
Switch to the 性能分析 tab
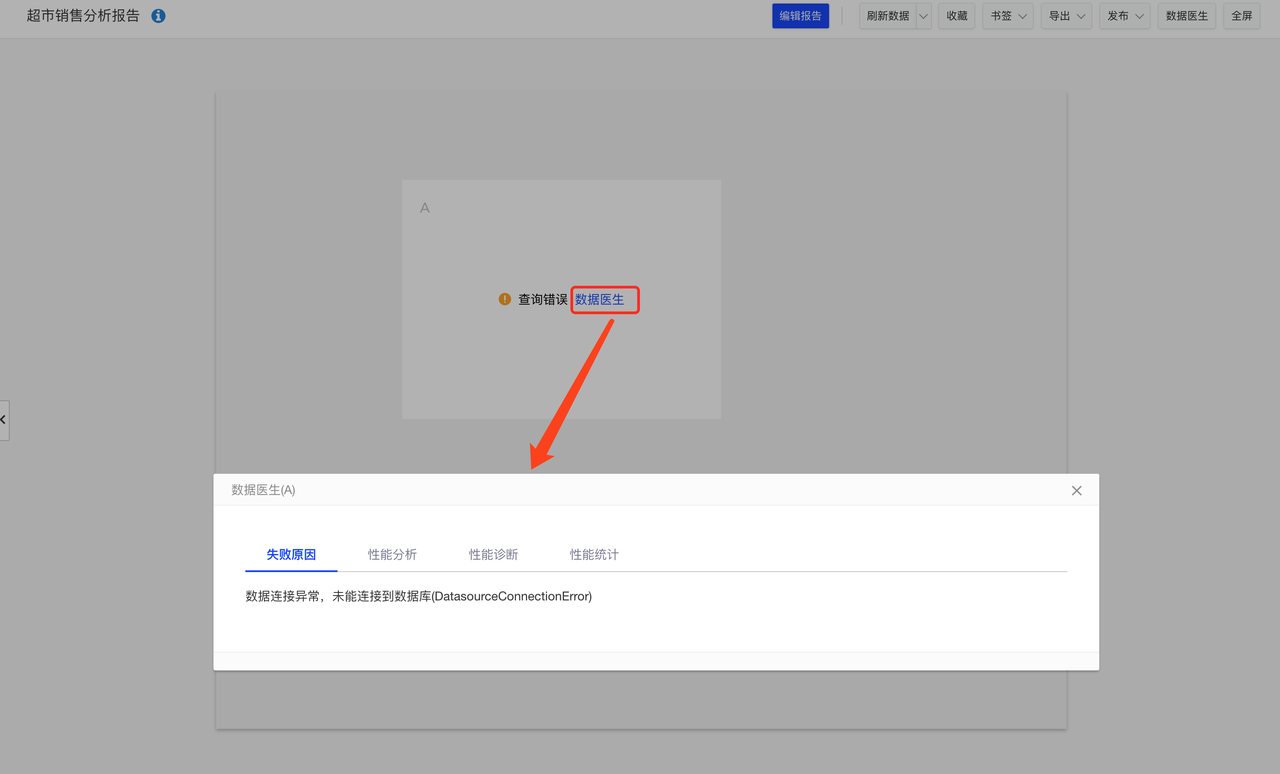point(392,554)
